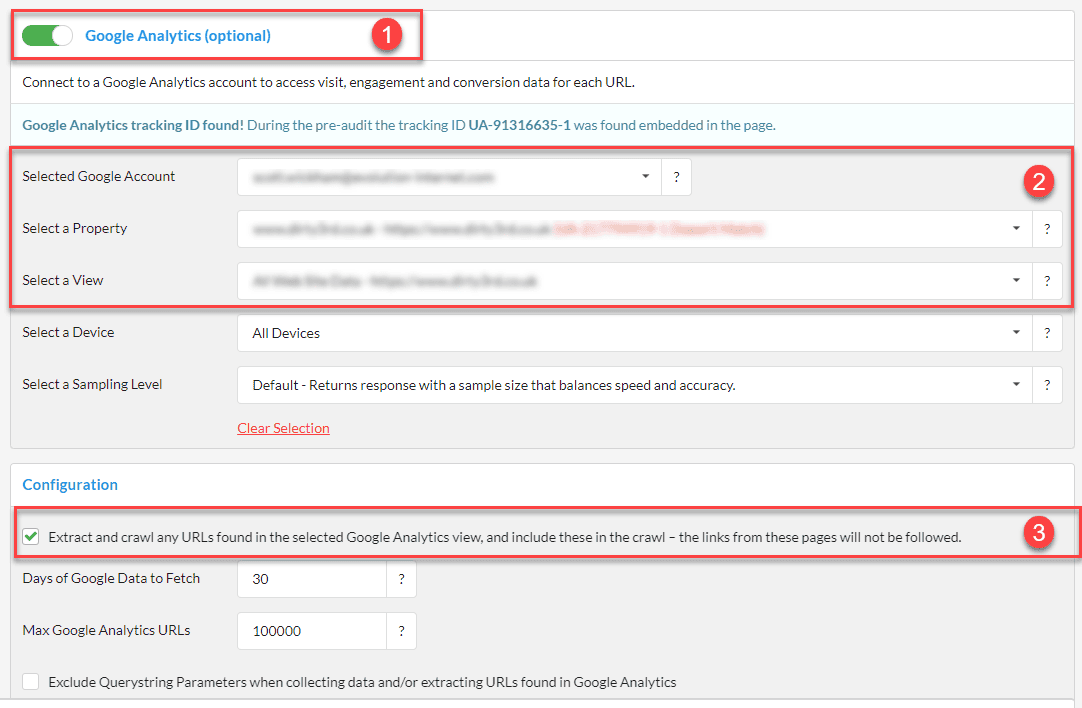Viewport: 1082px width, 708px height.
Task: Expand the Select a Property dropdown
Action: point(635,229)
